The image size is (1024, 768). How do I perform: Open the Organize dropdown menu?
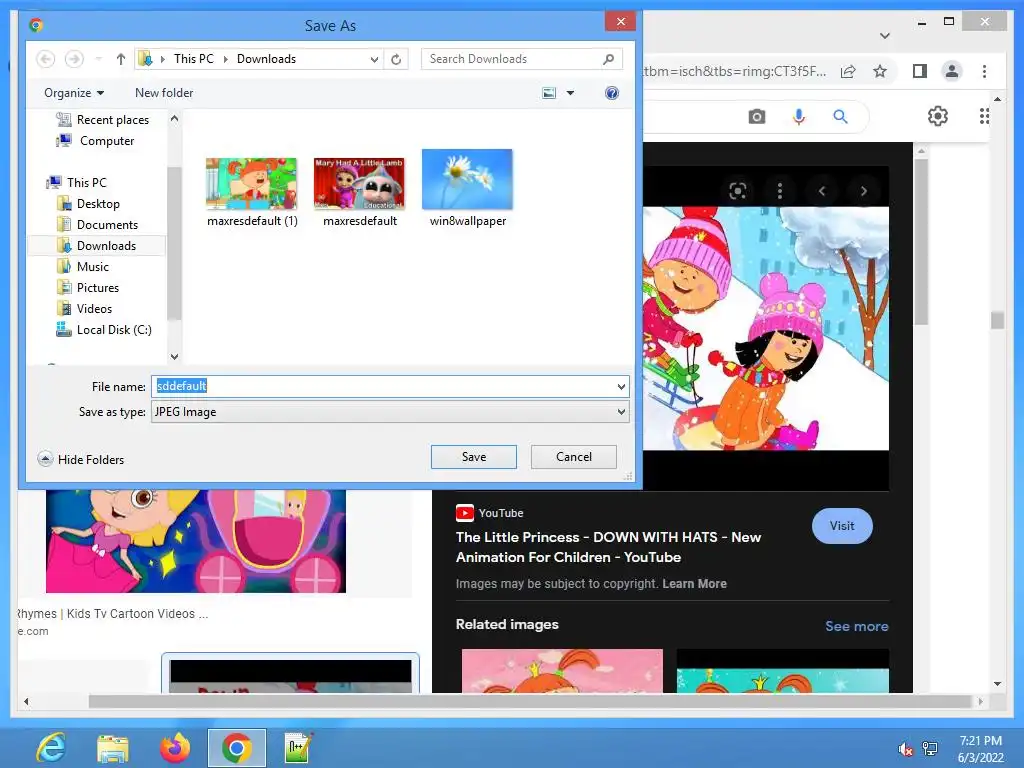[x=74, y=93]
